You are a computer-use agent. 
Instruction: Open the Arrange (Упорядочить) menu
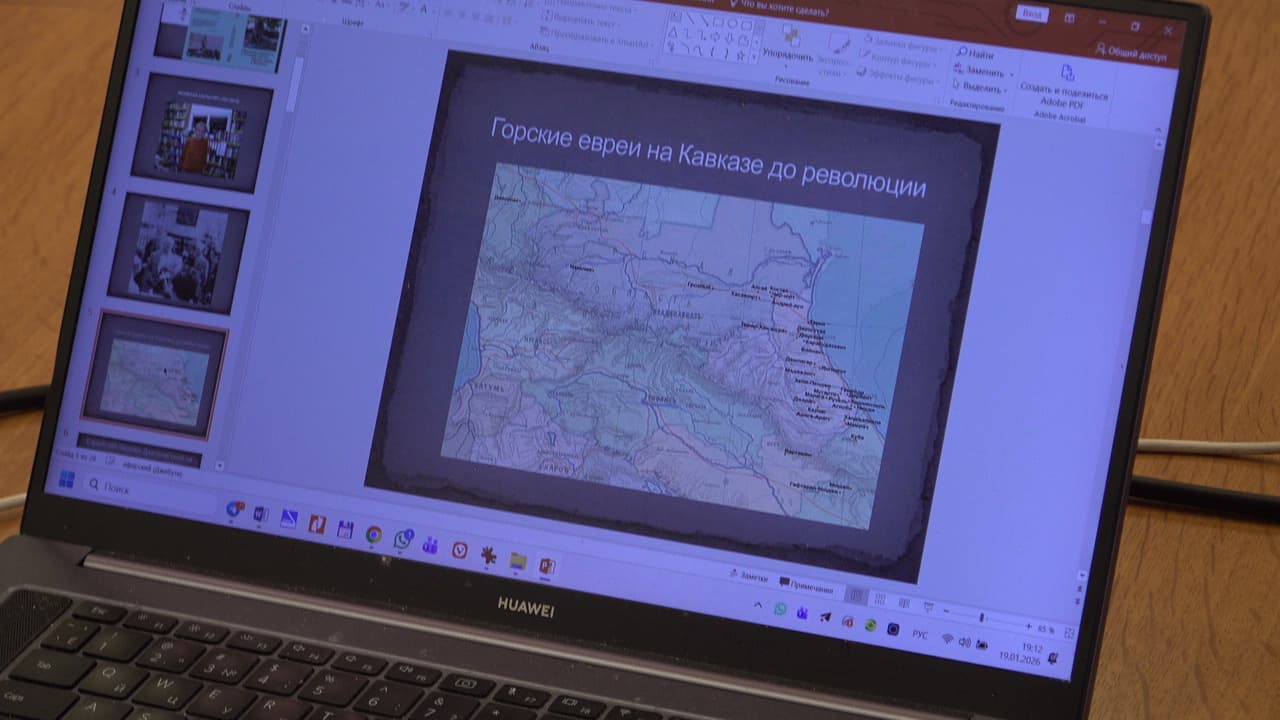point(788,45)
